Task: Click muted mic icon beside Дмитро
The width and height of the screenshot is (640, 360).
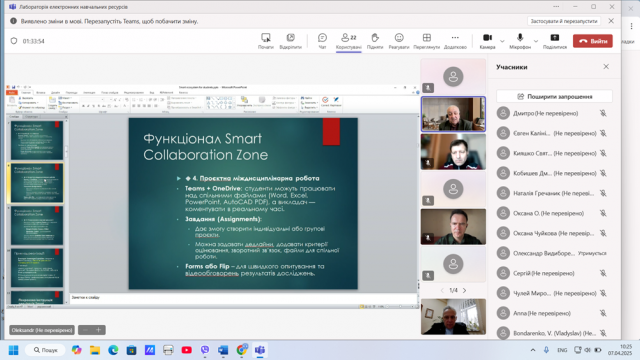Action: pyautogui.click(x=603, y=113)
